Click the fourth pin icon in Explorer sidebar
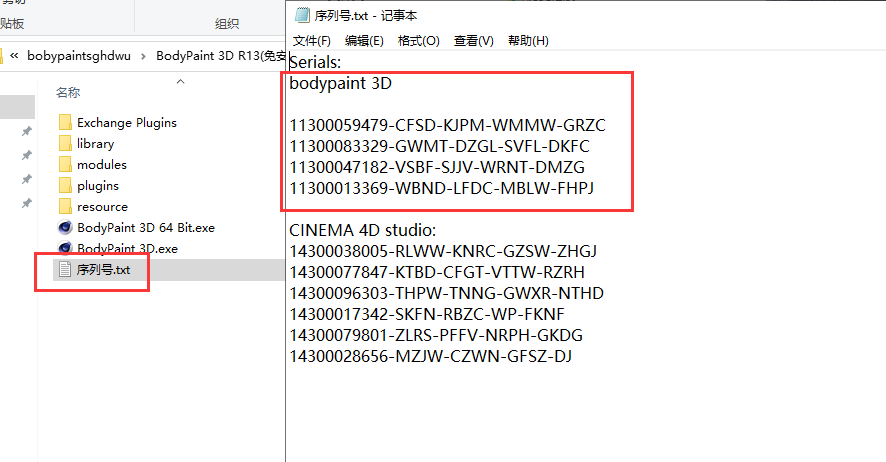886x462 pixels. click(x=26, y=203)
